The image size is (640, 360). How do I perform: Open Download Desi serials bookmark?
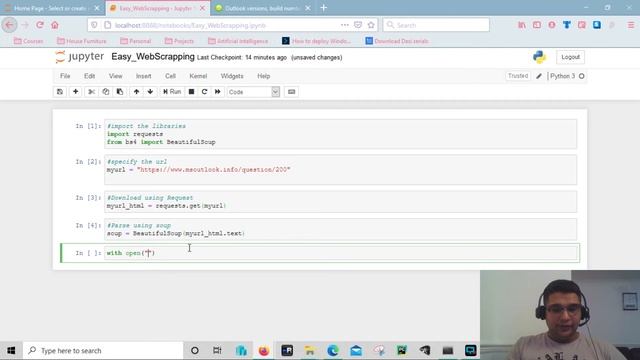pyautogui.click(x=397, y=41)
